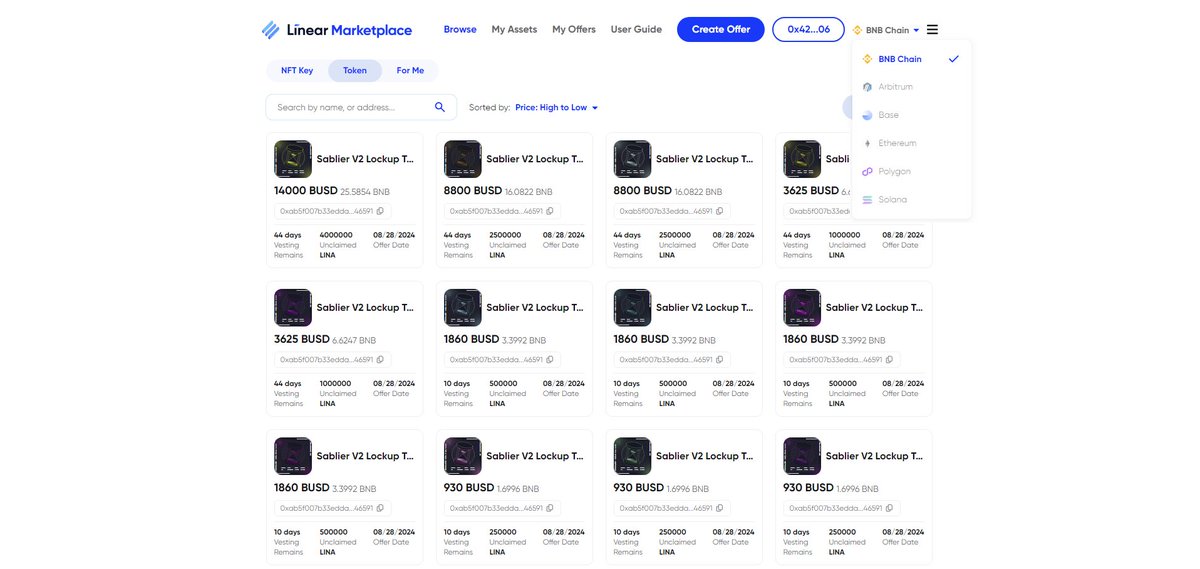Open the 14000 BUSD offer thumbnail image
Image resolution: width=1200 pixels, height=569 pixels.
pyautogui.click(x=293, y=159)
